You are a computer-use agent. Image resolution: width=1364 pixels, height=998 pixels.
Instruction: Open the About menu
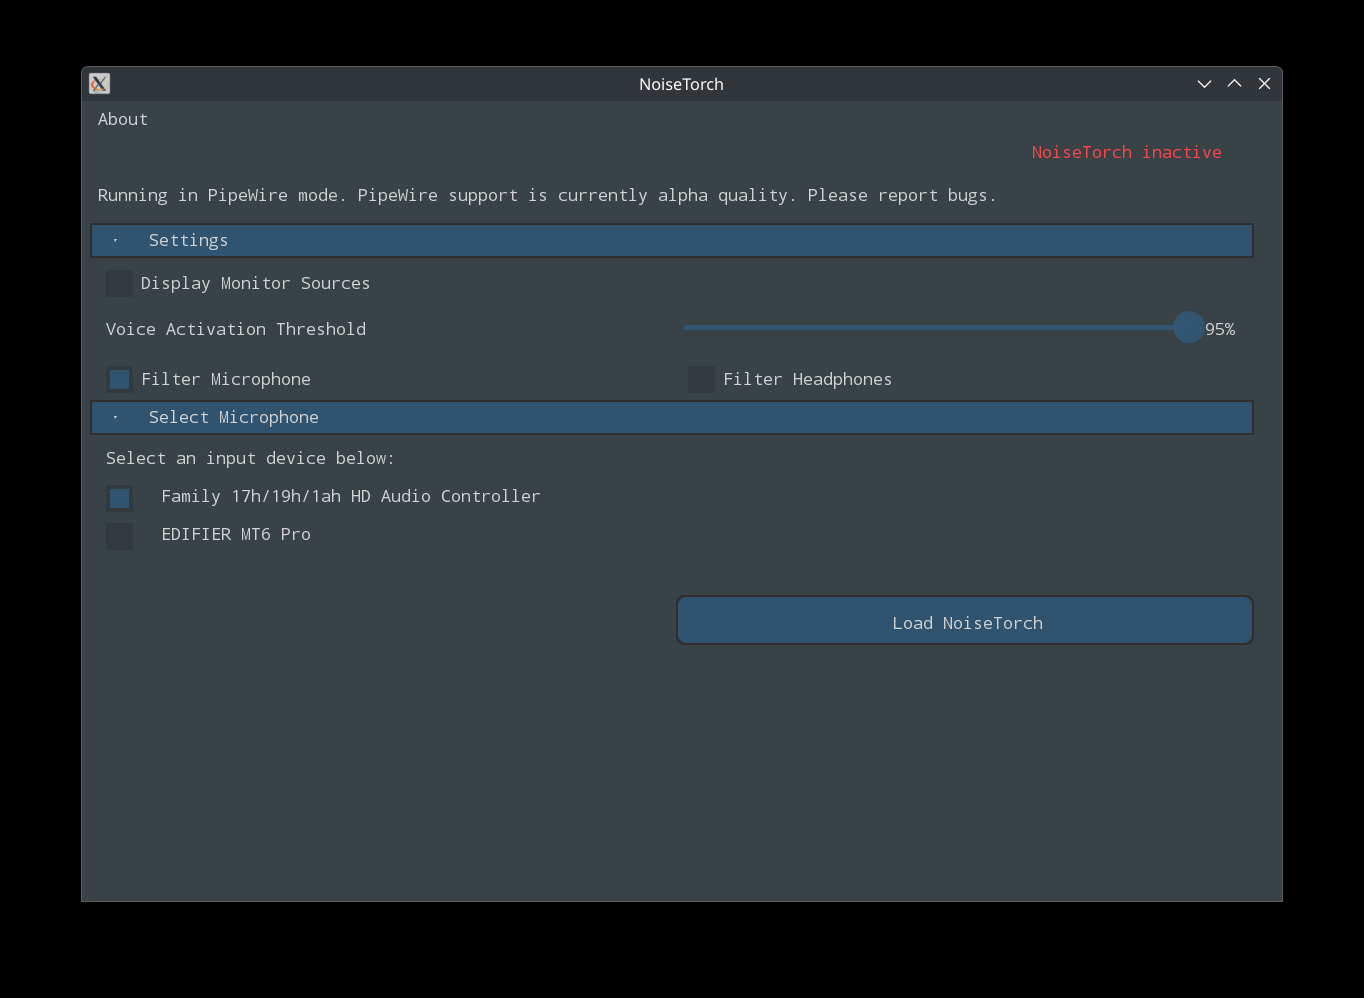[x=123, y=119]
